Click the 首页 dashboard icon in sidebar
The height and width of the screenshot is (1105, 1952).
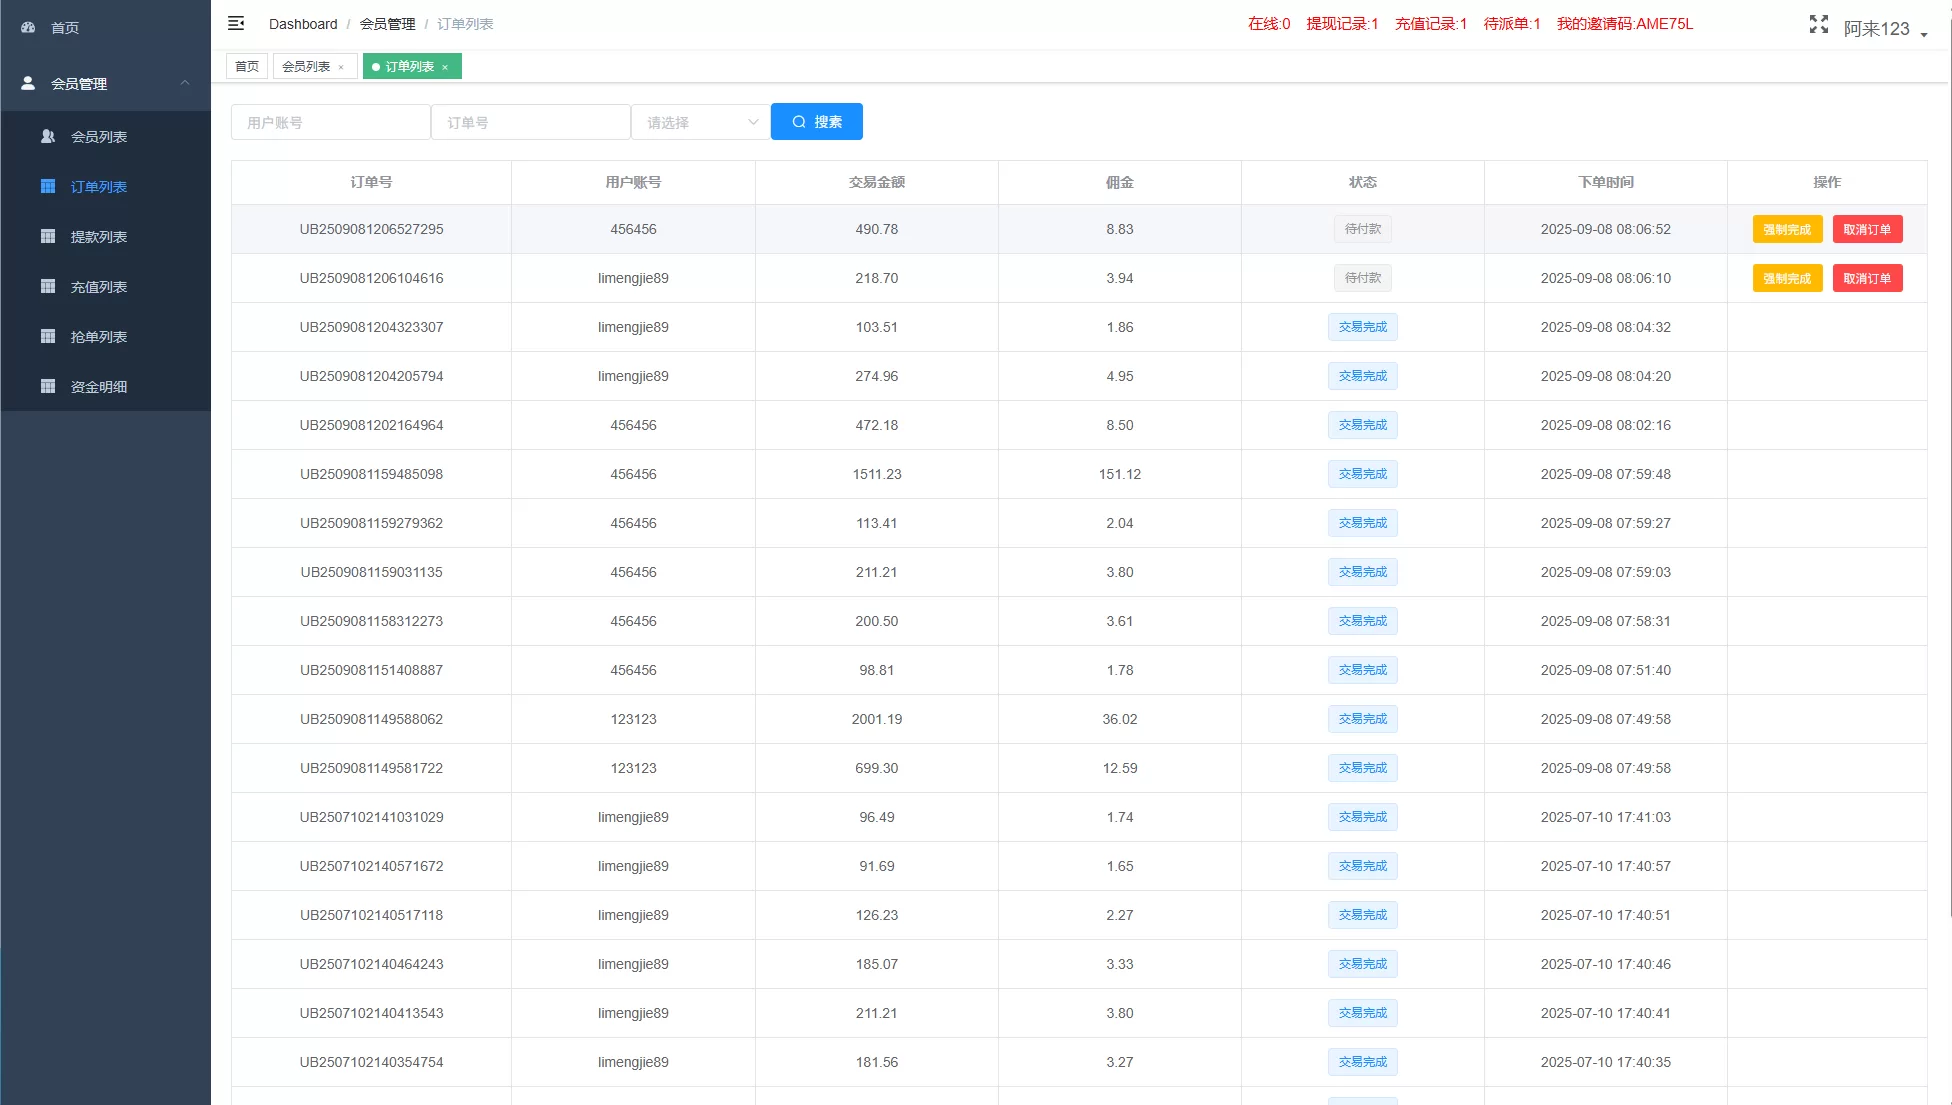28,28
